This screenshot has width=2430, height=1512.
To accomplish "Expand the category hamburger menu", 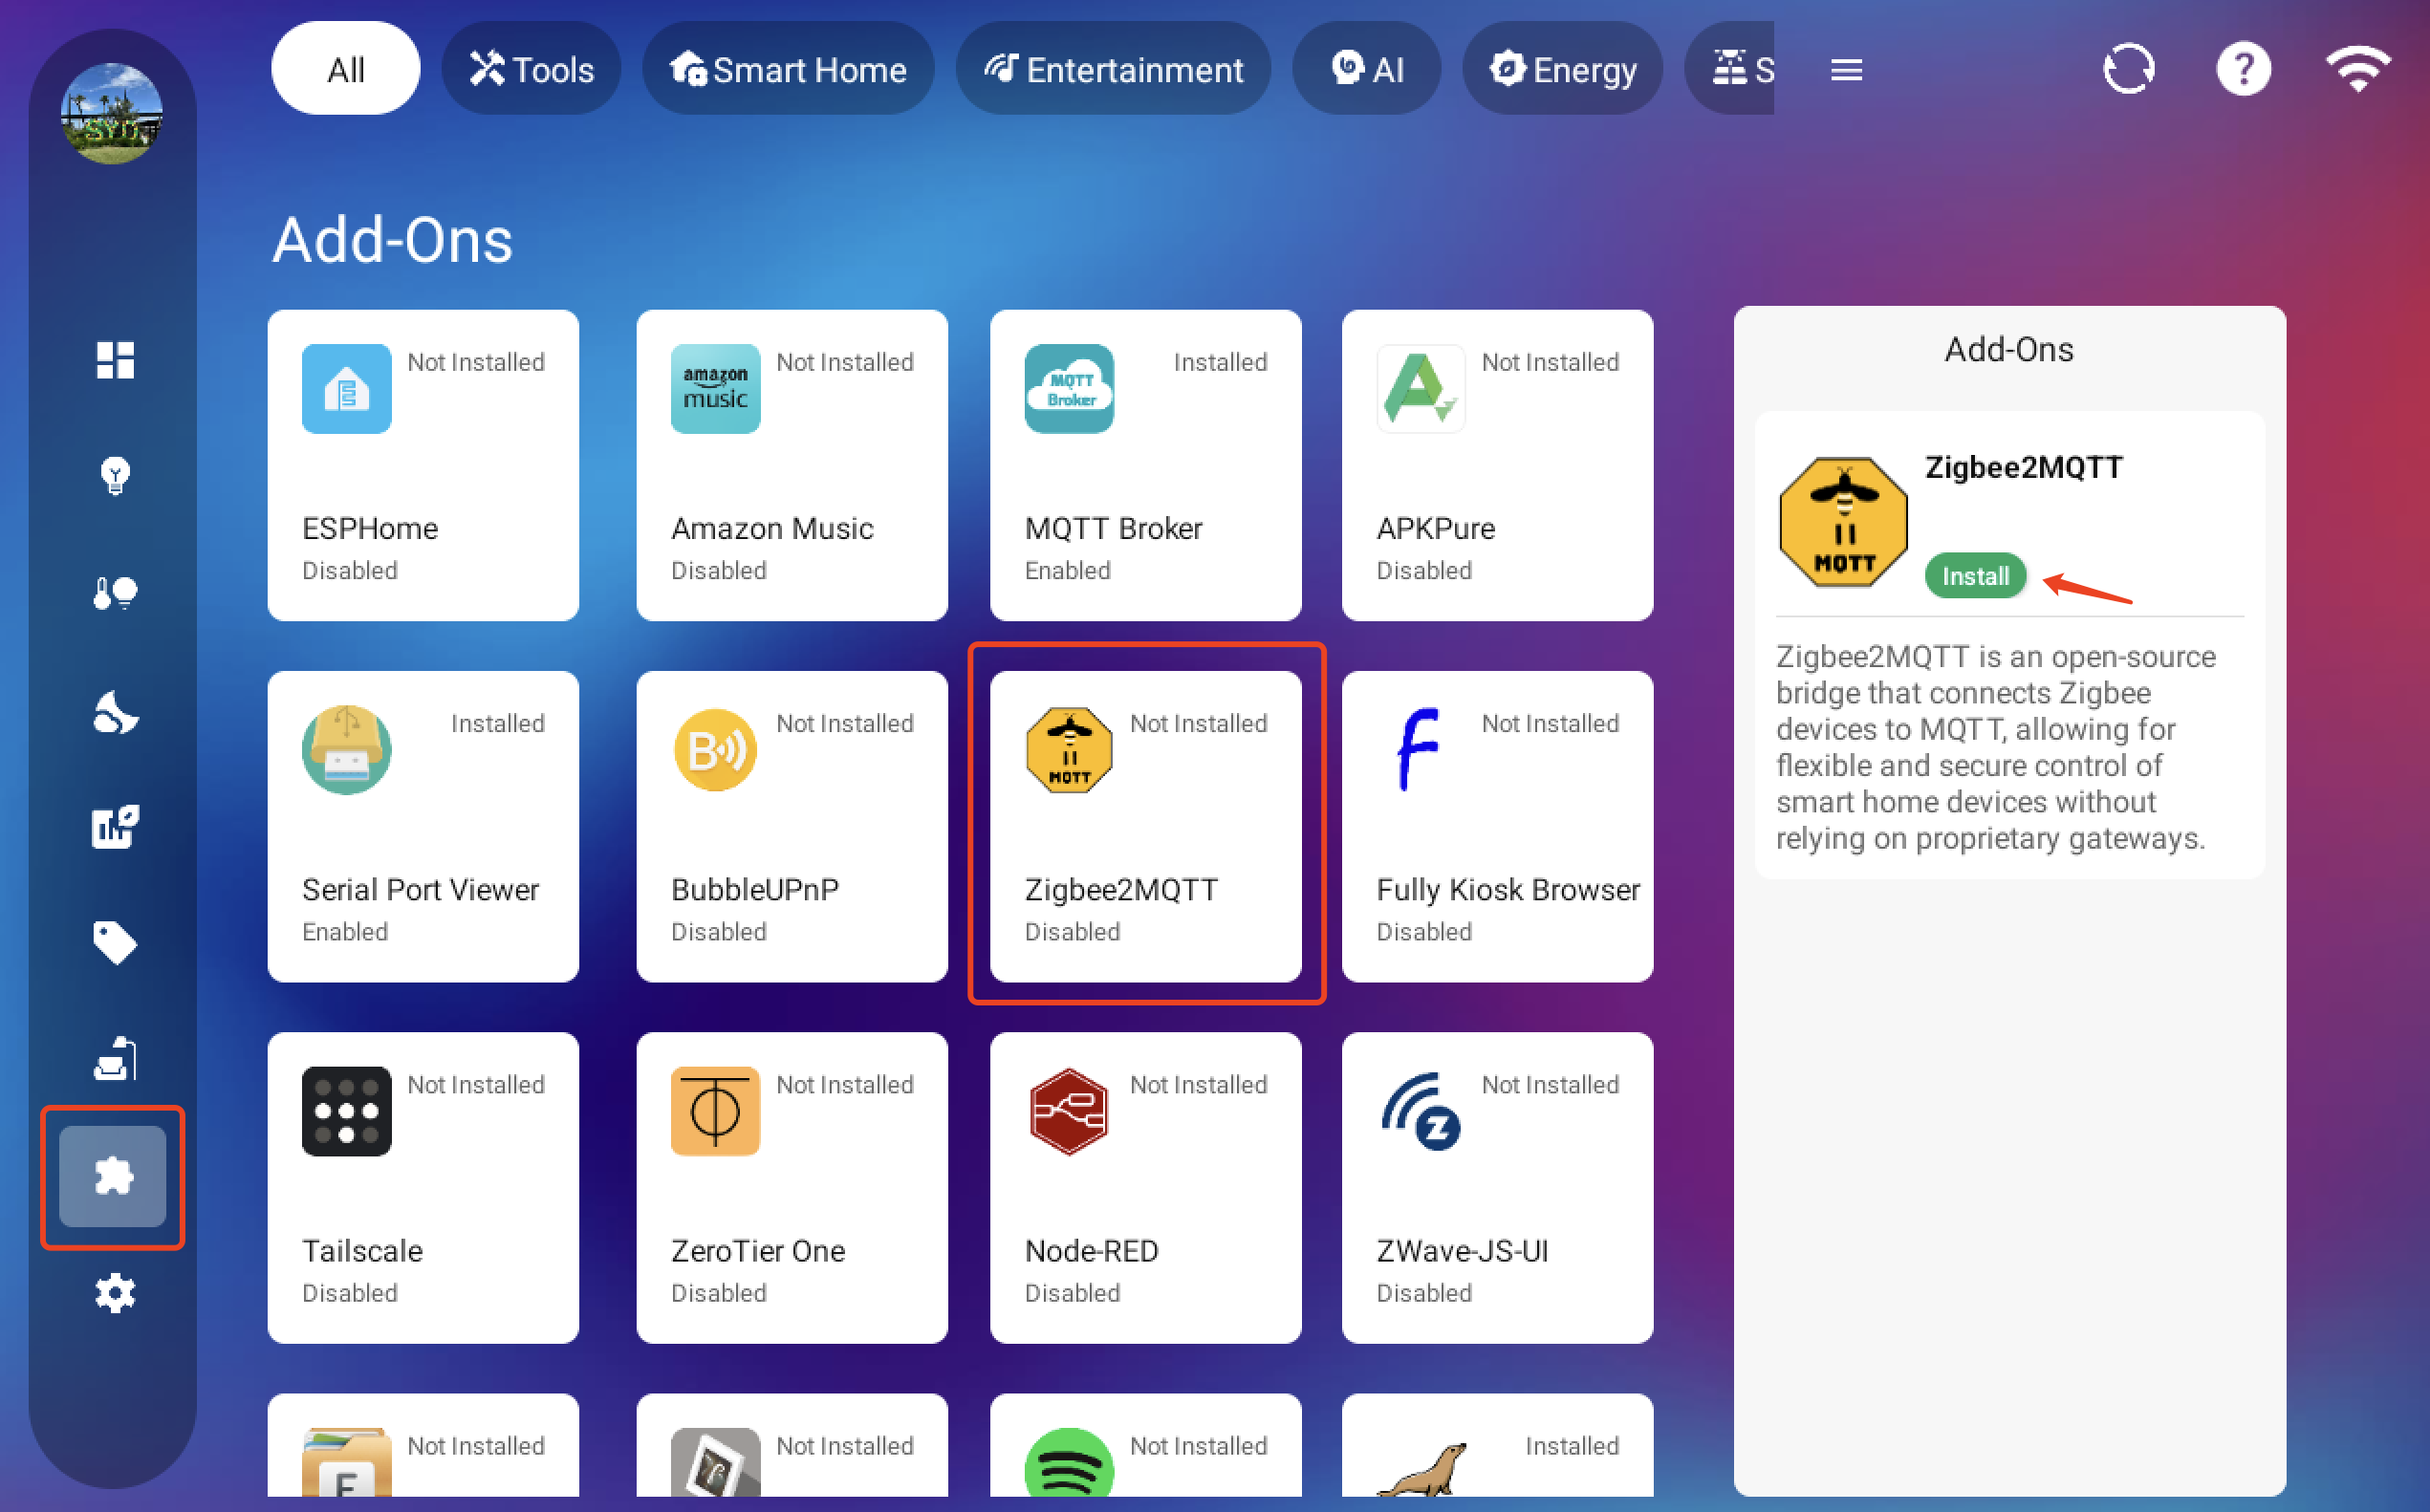I will [1846, 69].
